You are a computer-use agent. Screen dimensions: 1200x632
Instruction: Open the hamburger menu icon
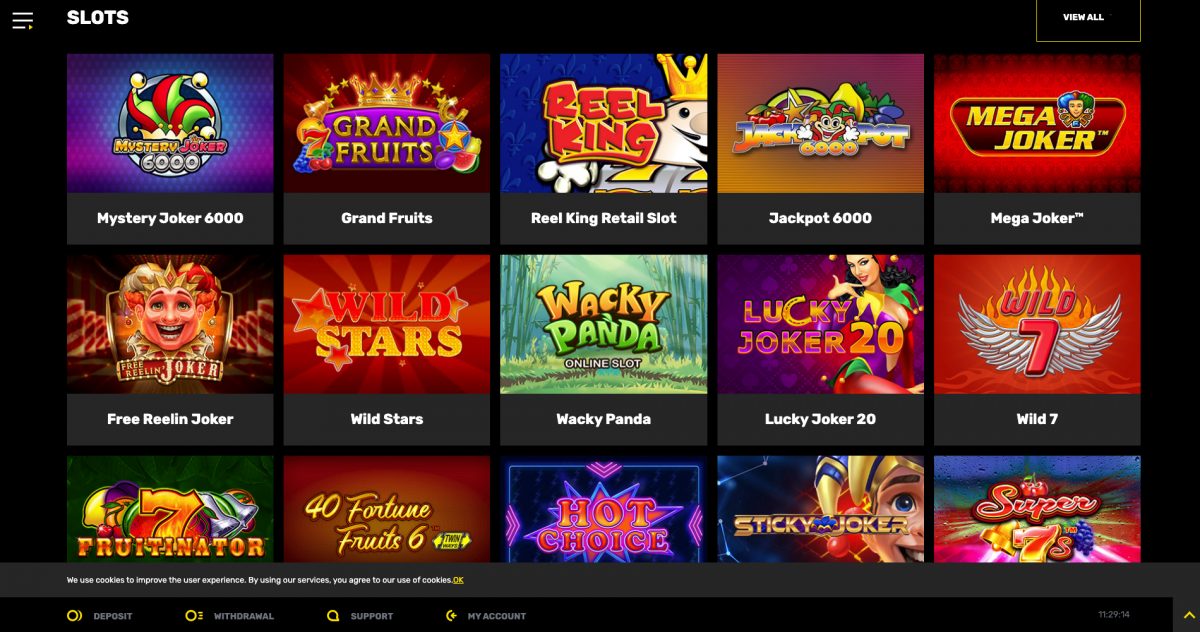coord(22,20)
